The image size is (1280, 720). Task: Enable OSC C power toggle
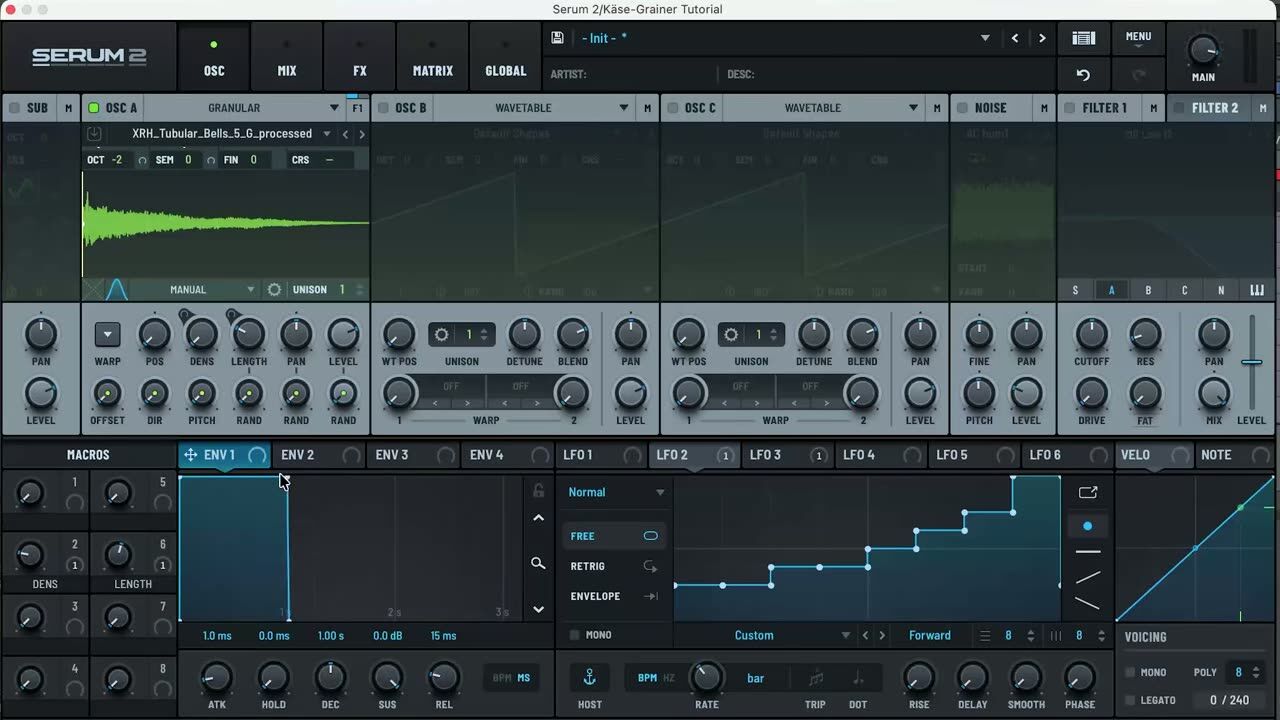(673, 108)
